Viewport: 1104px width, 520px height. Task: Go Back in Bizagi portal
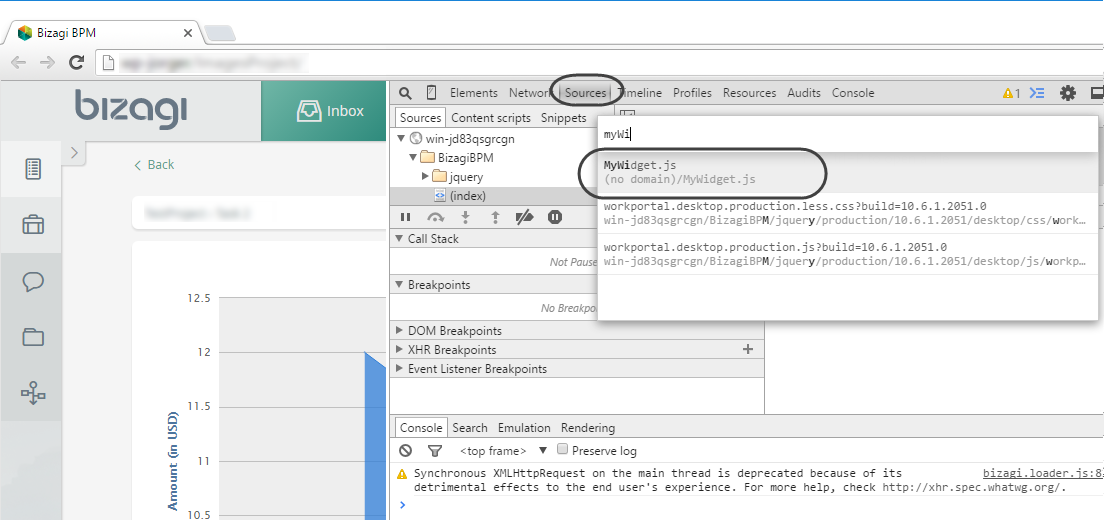(154, 165)
